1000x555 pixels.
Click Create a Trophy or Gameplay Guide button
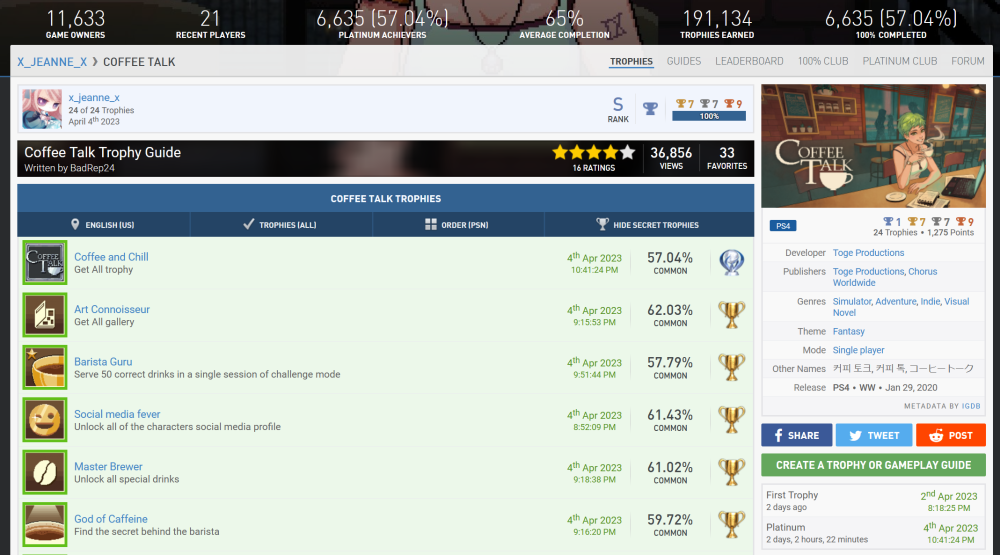click(873, 465)
